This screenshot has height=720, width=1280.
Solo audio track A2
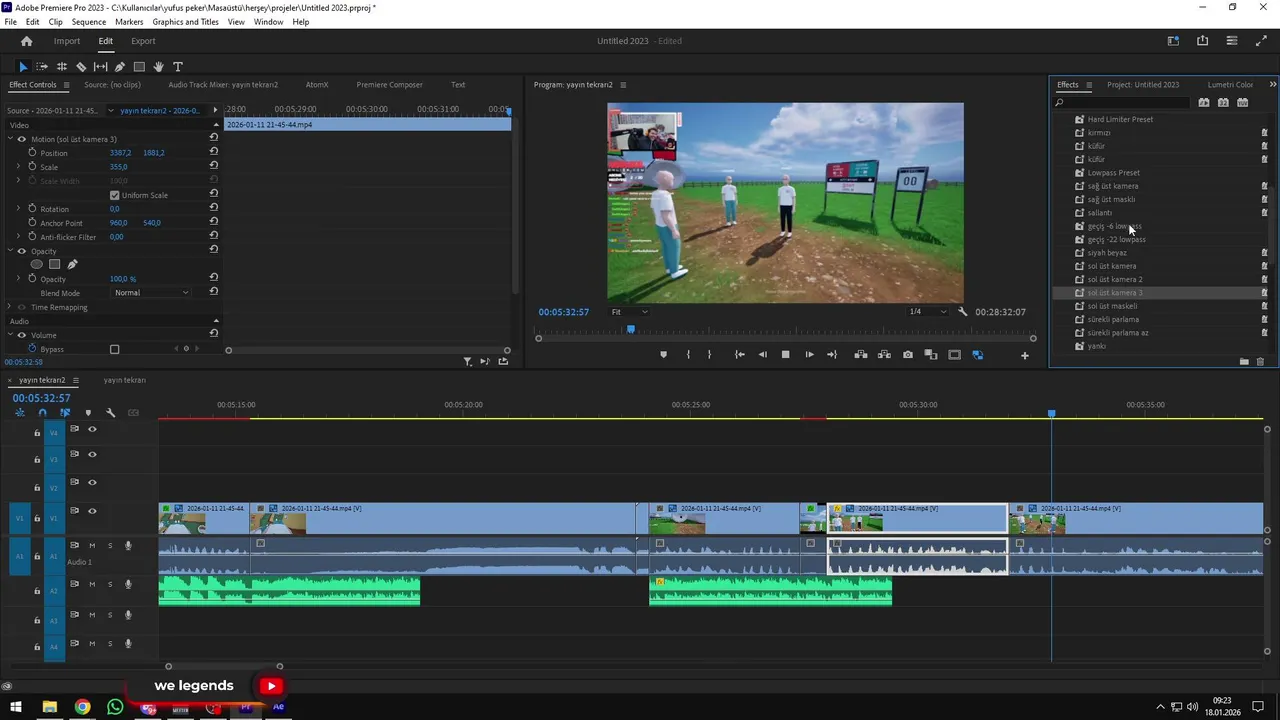(110, 584)
